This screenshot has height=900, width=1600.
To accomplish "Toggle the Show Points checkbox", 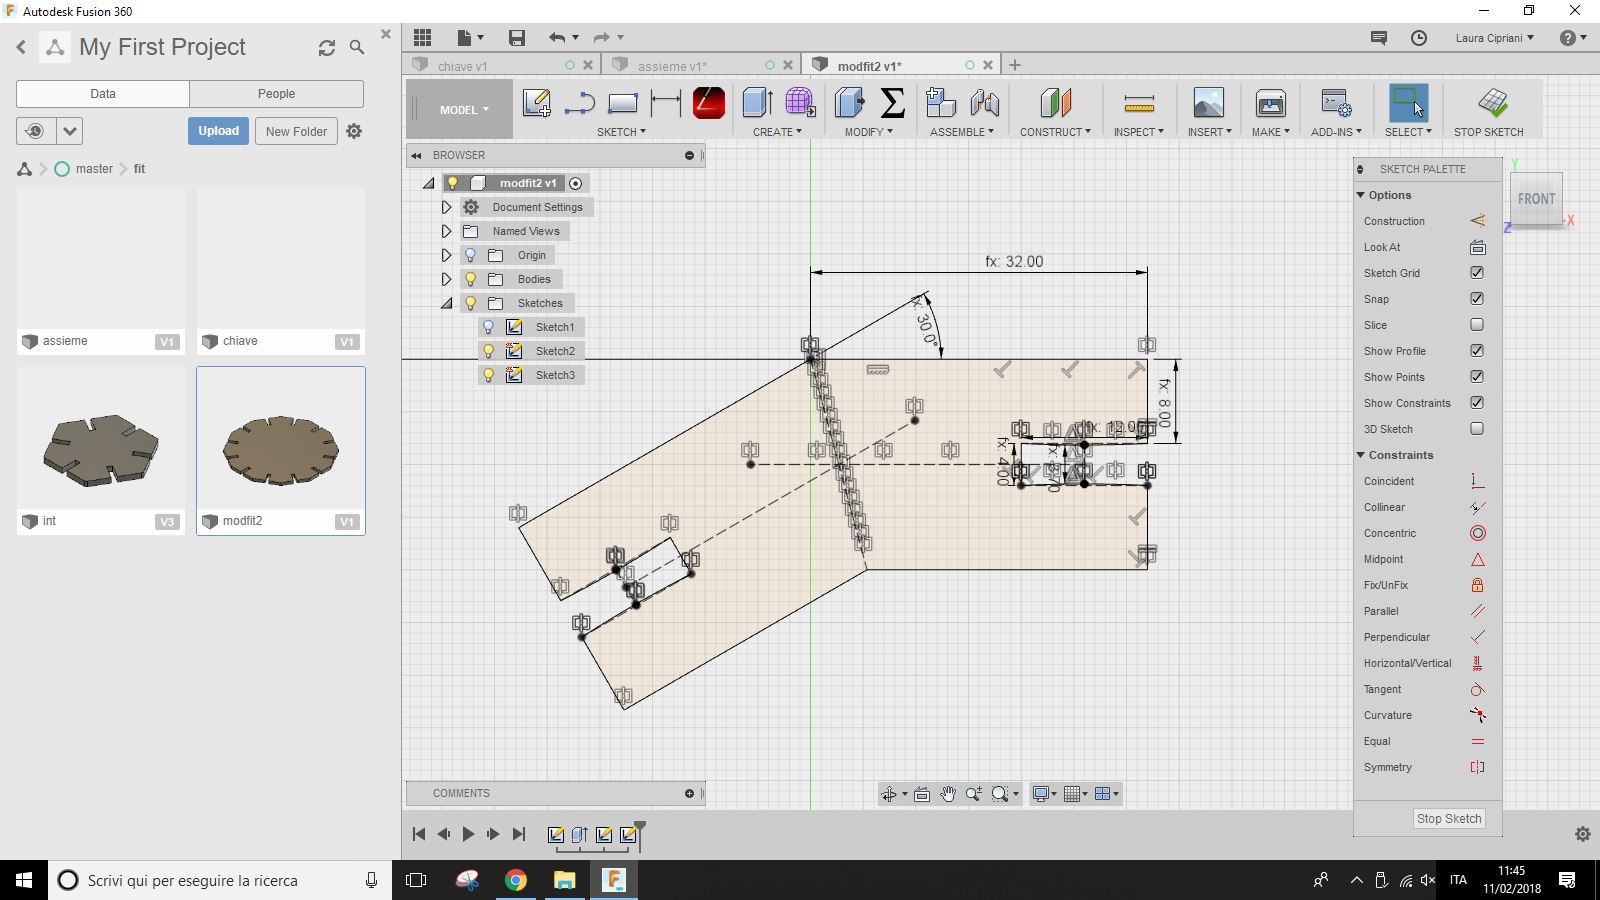I will (1477, 377).
